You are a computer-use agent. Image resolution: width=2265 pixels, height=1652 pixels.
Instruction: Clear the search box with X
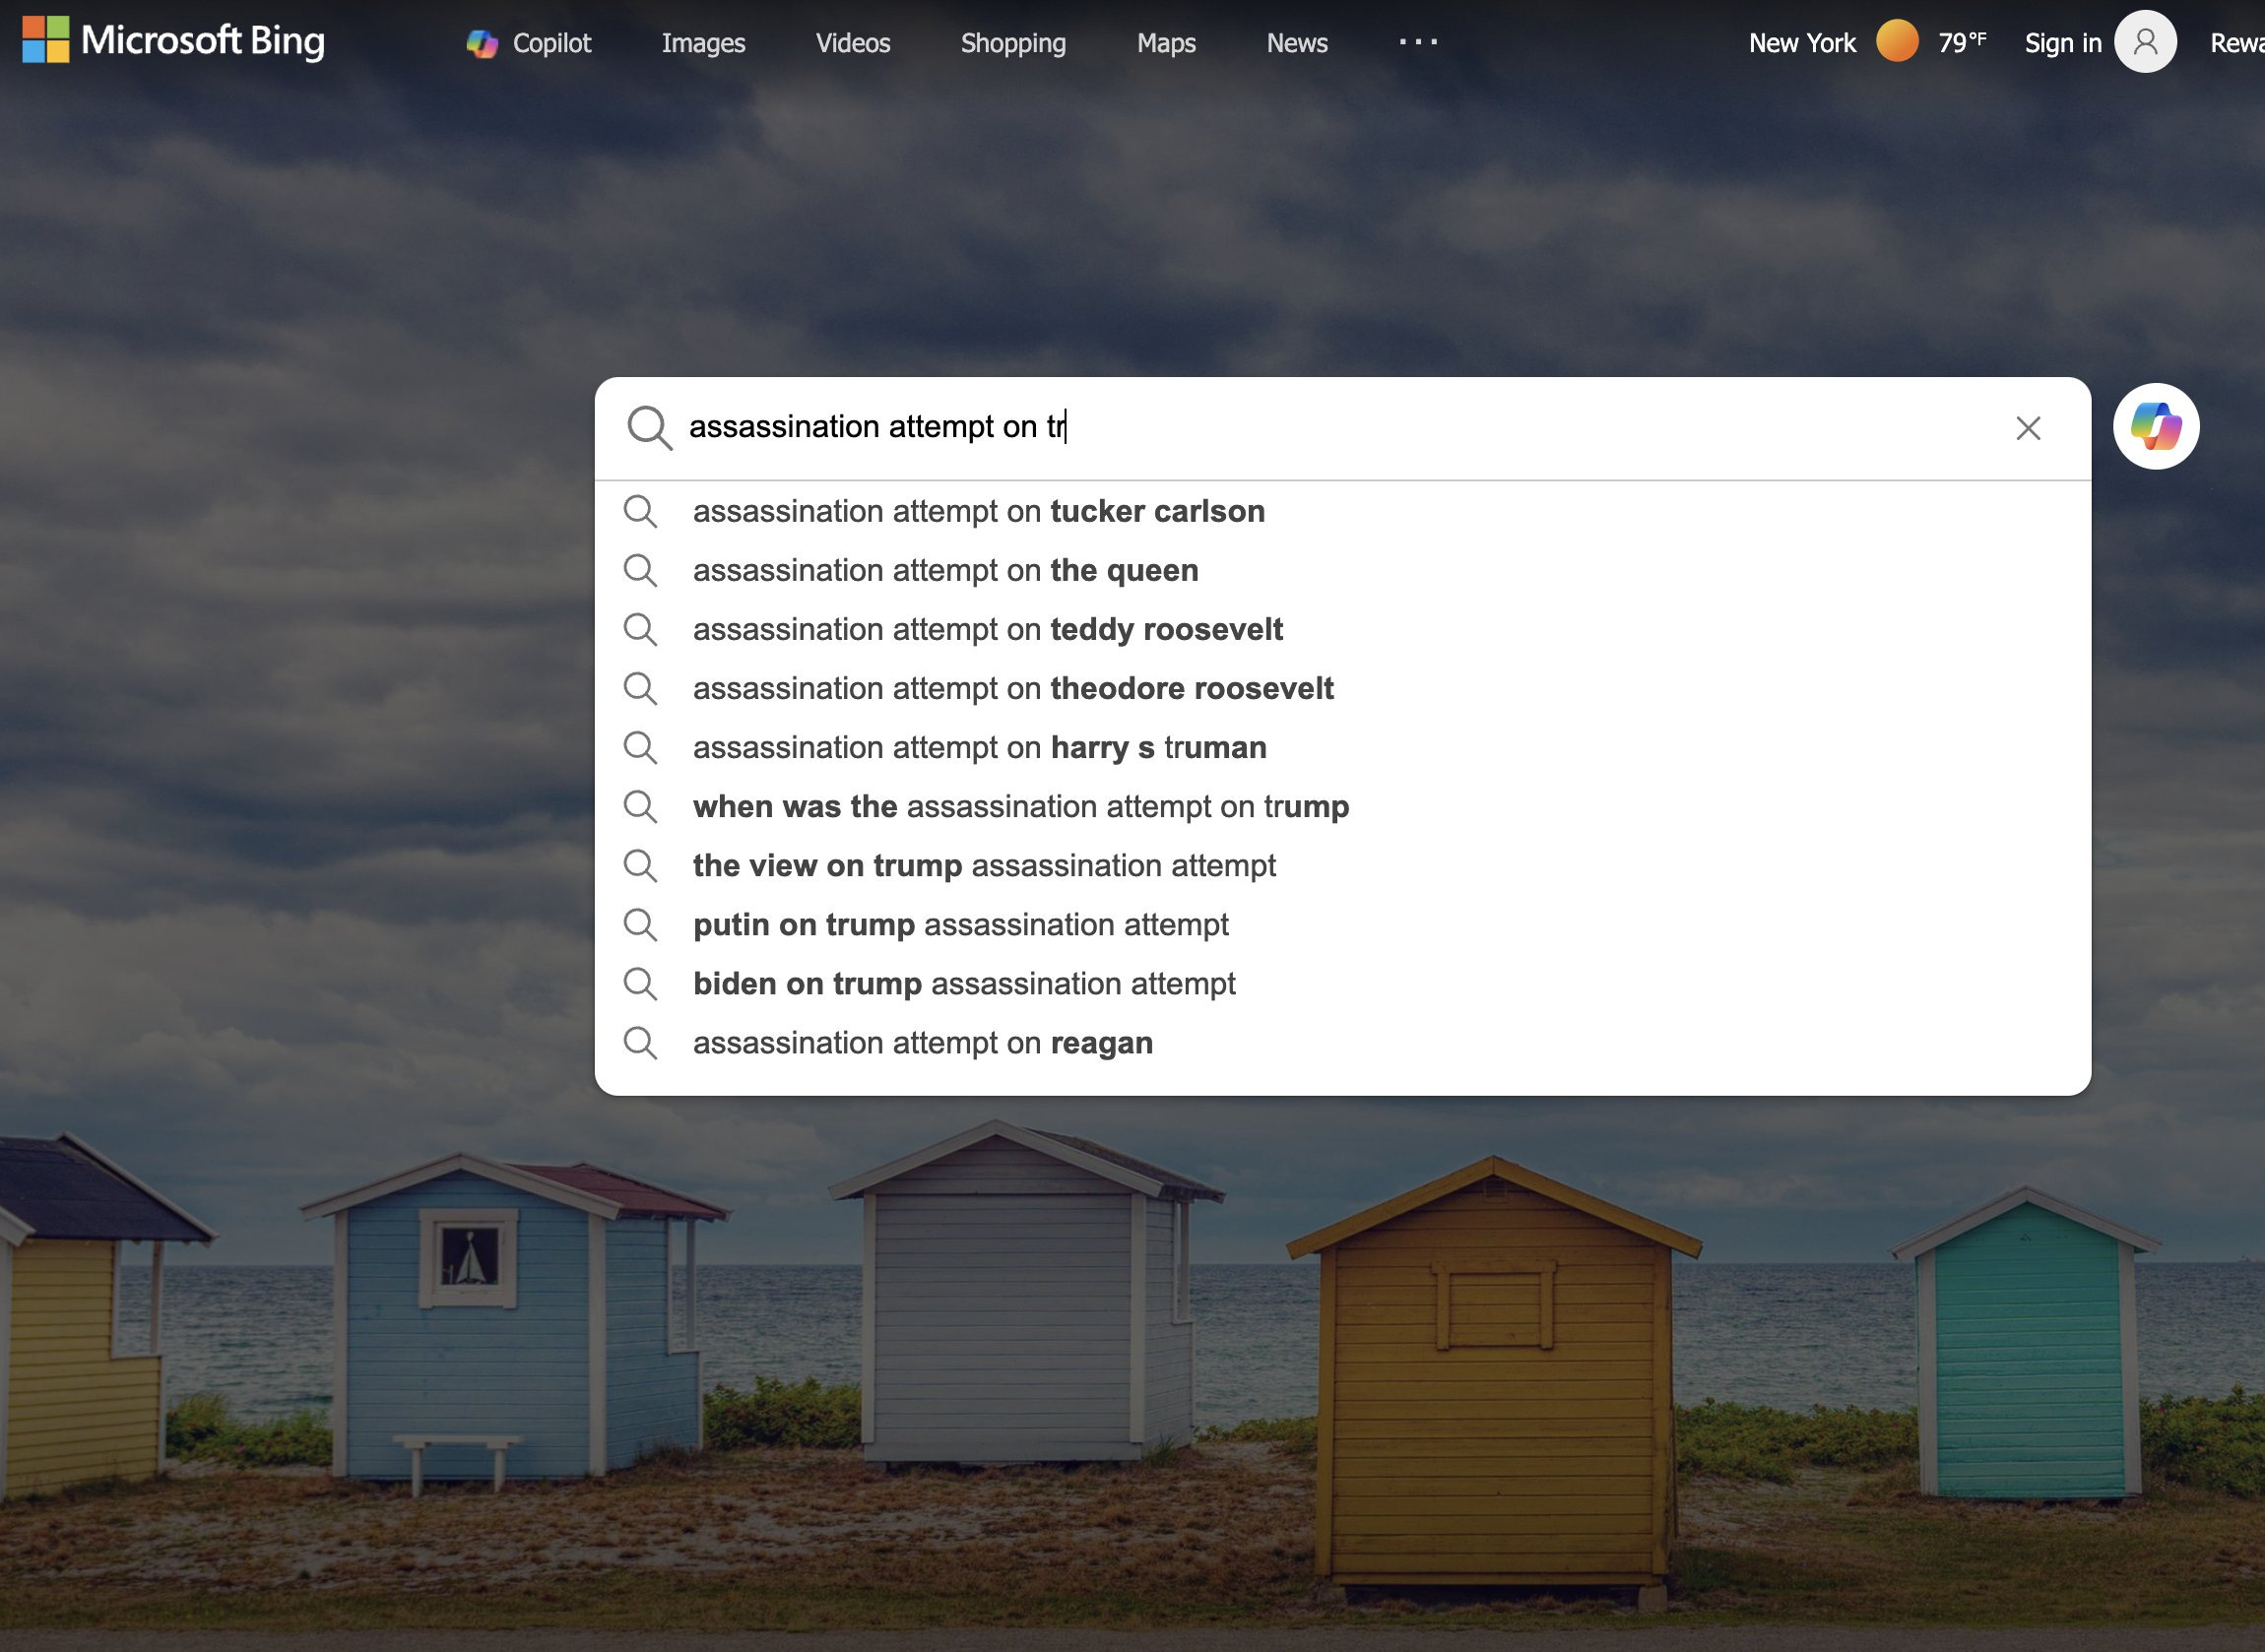coord(2028,428)
